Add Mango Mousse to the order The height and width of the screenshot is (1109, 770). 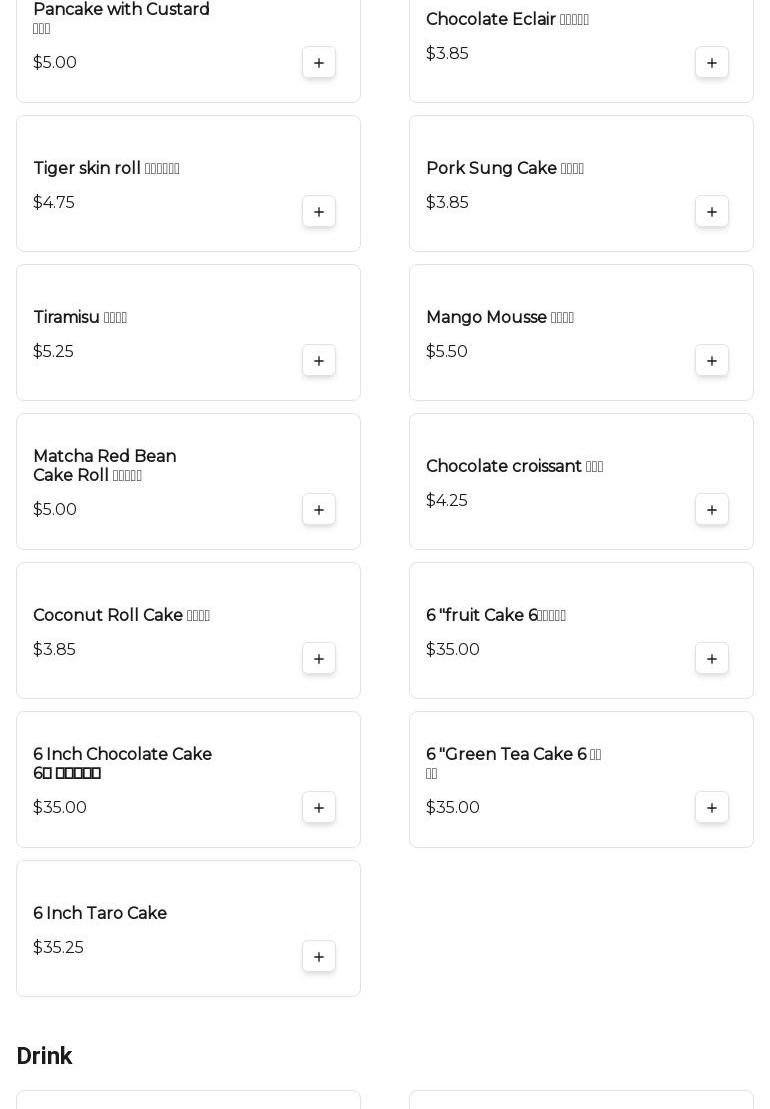(712, 361)
